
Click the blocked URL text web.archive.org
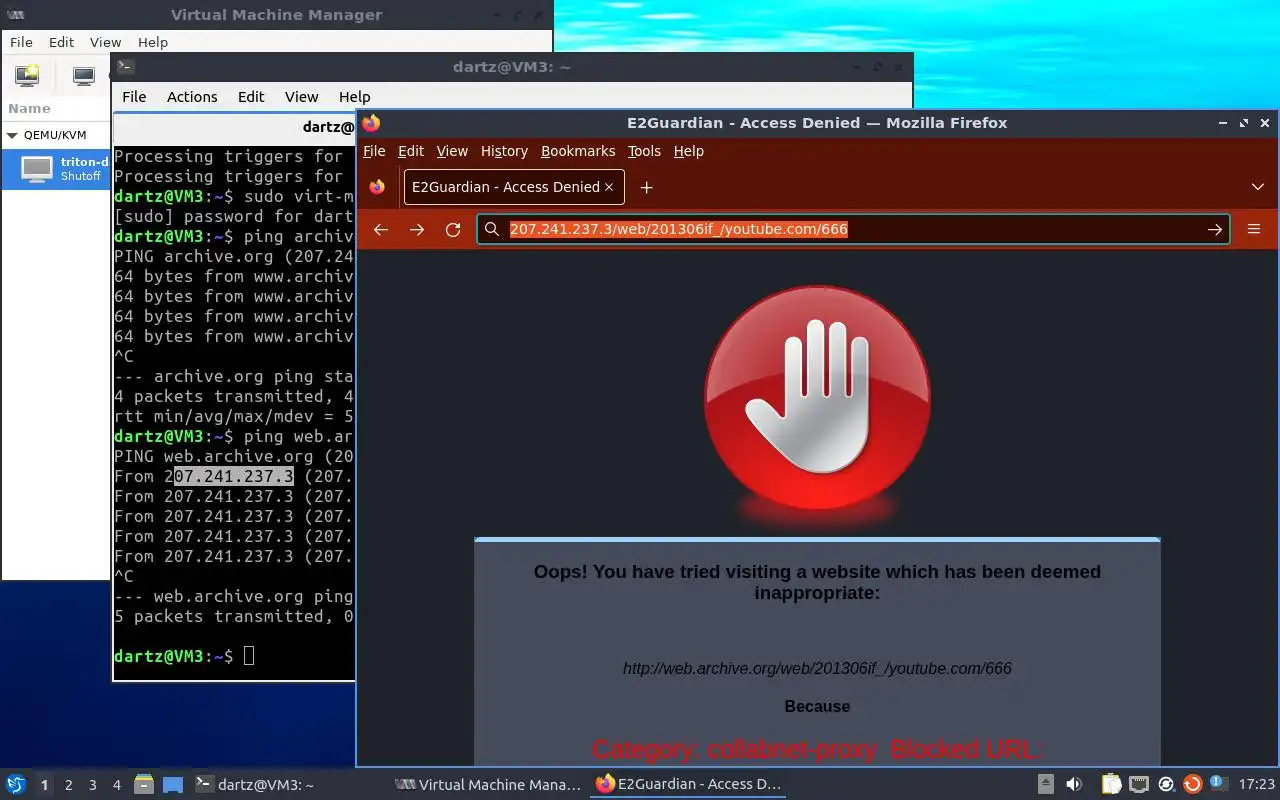tap(817, 668)
